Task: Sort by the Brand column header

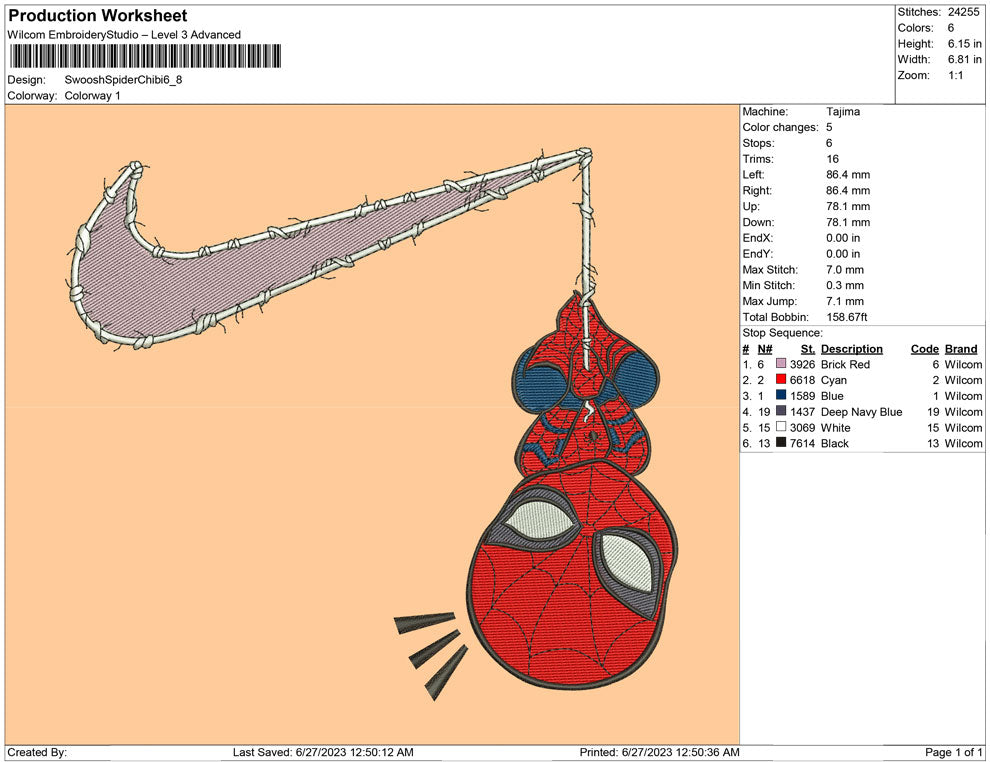Action: click(961, 349)
